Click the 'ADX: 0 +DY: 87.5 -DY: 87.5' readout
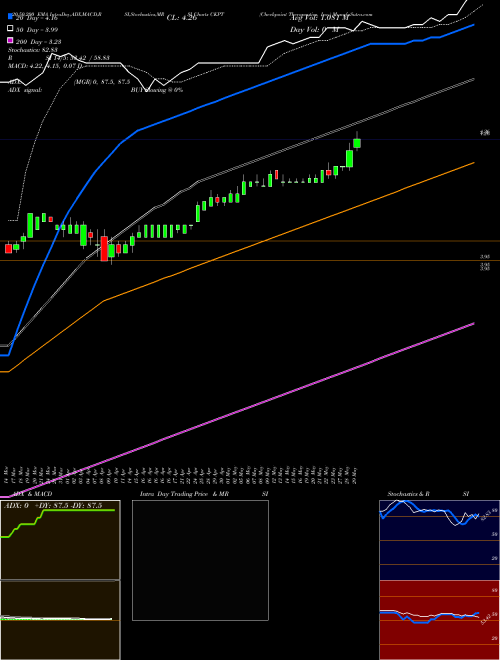Image resolution: width=500 pixels, height=660 pixels. [53, 505]
